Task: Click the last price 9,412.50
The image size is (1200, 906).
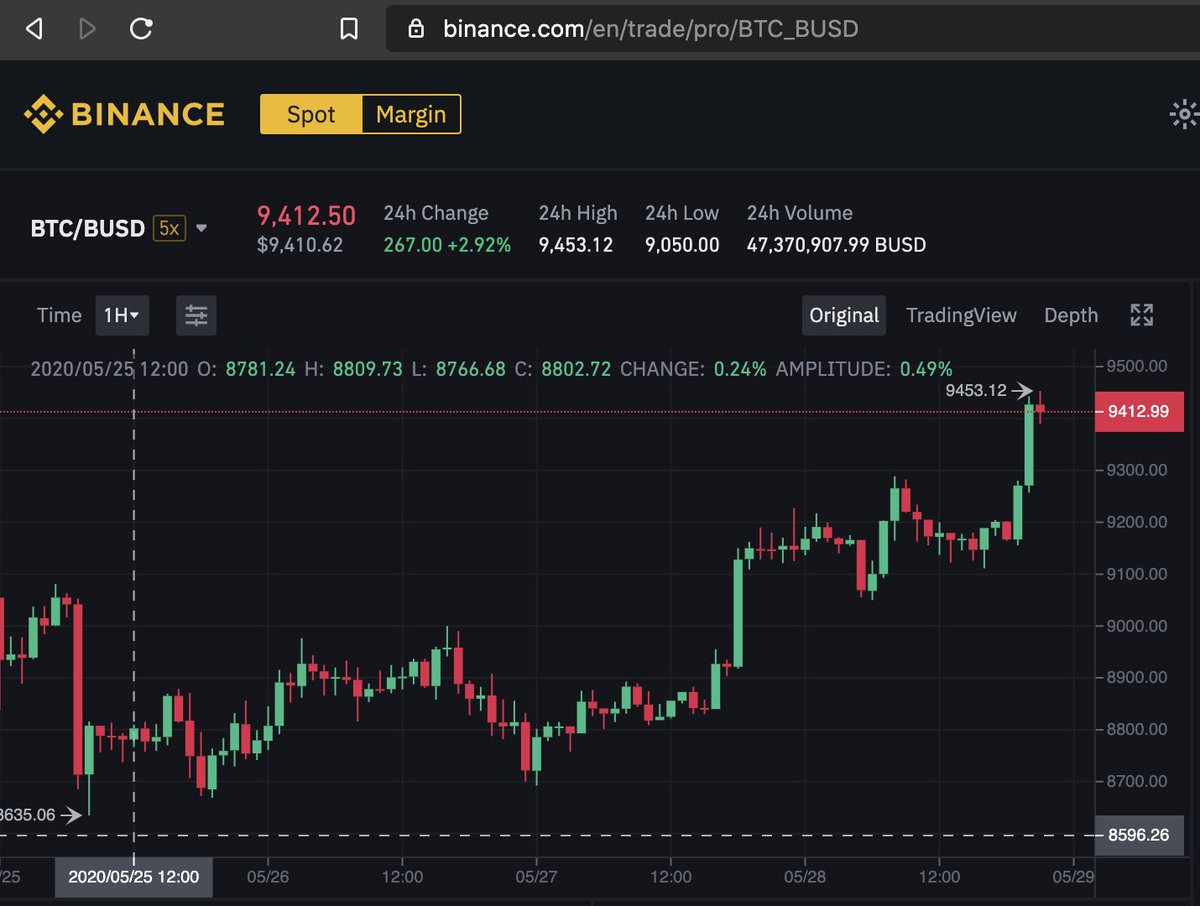Action: pyautogui.click(x=306, y=215)
